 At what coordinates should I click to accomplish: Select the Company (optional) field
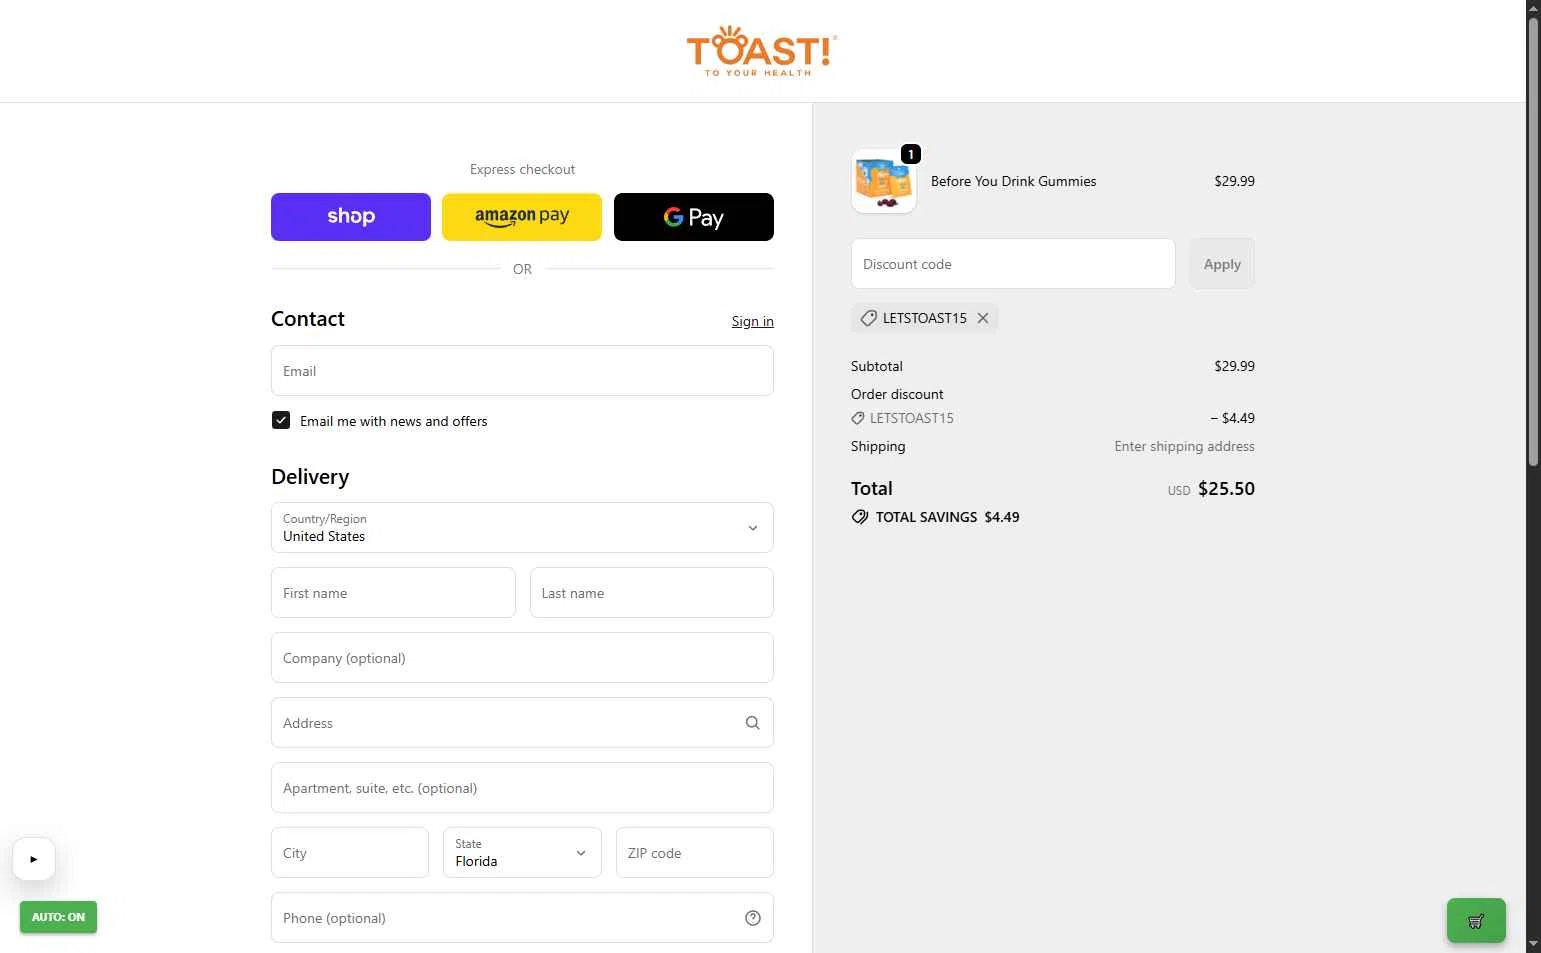click(x=522, y=658)
